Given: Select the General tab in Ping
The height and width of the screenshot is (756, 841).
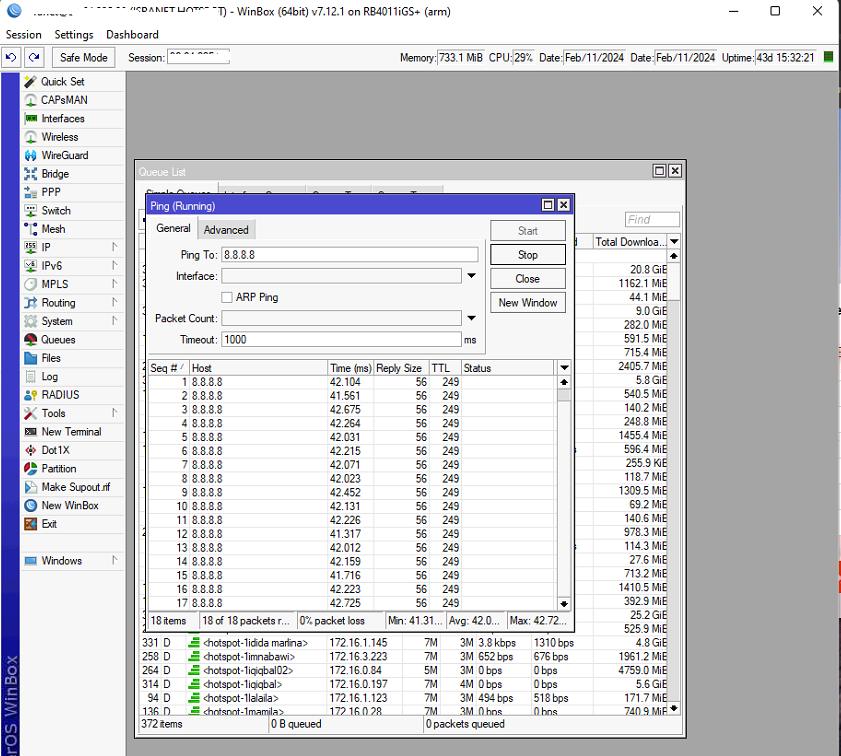Looking at the screenshot, I should click(x=173, y=228).
